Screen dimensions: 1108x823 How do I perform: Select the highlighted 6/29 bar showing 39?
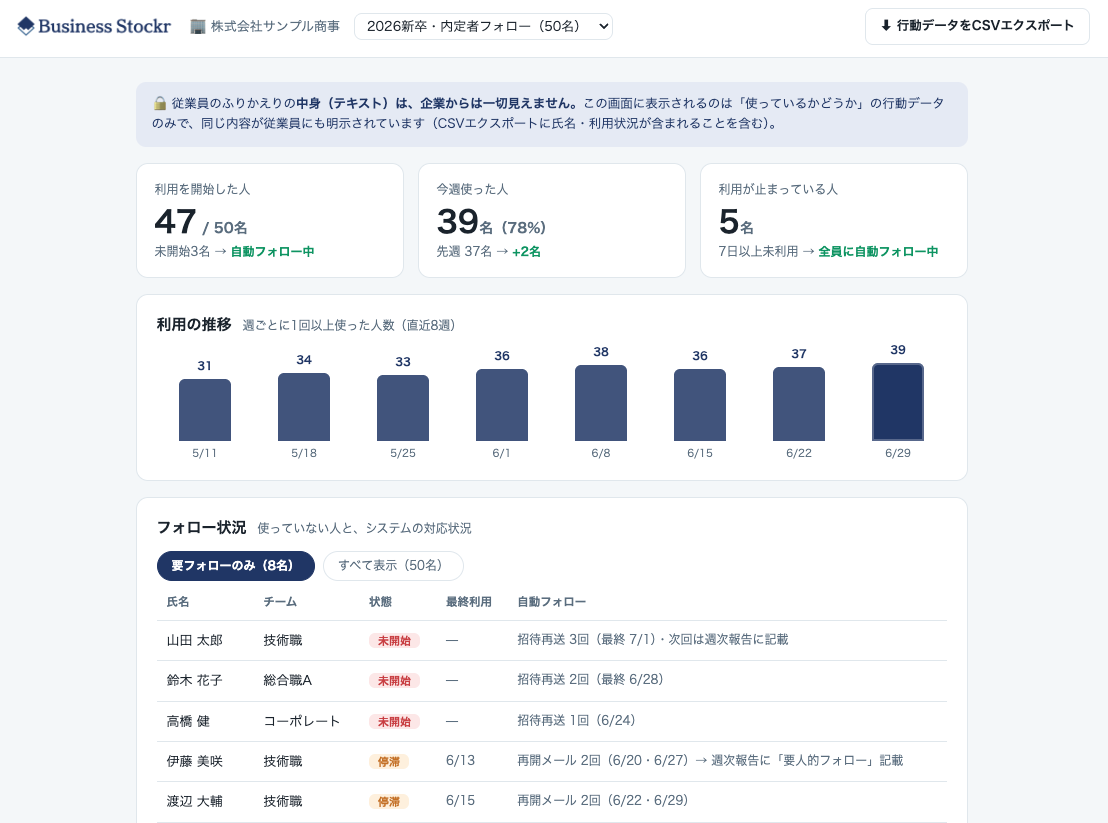tap(897, 402)
